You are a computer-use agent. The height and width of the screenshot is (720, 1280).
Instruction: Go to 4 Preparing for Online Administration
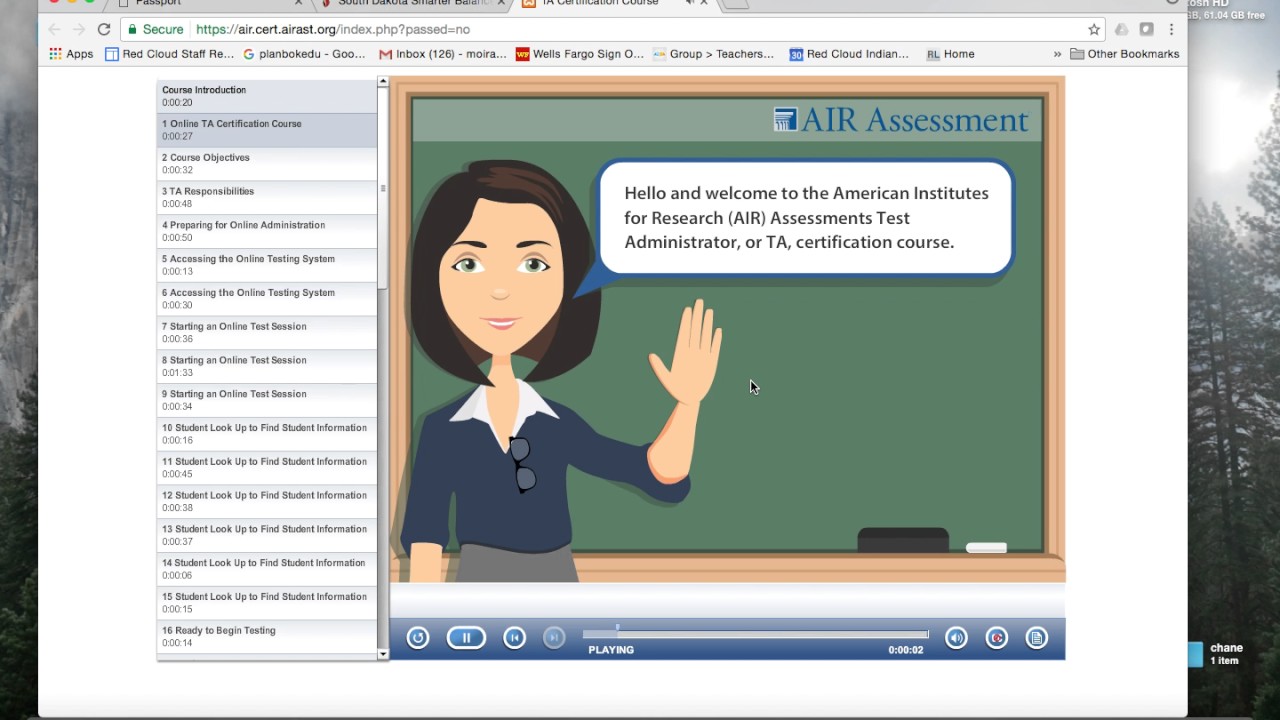click(x=266, y=232)
